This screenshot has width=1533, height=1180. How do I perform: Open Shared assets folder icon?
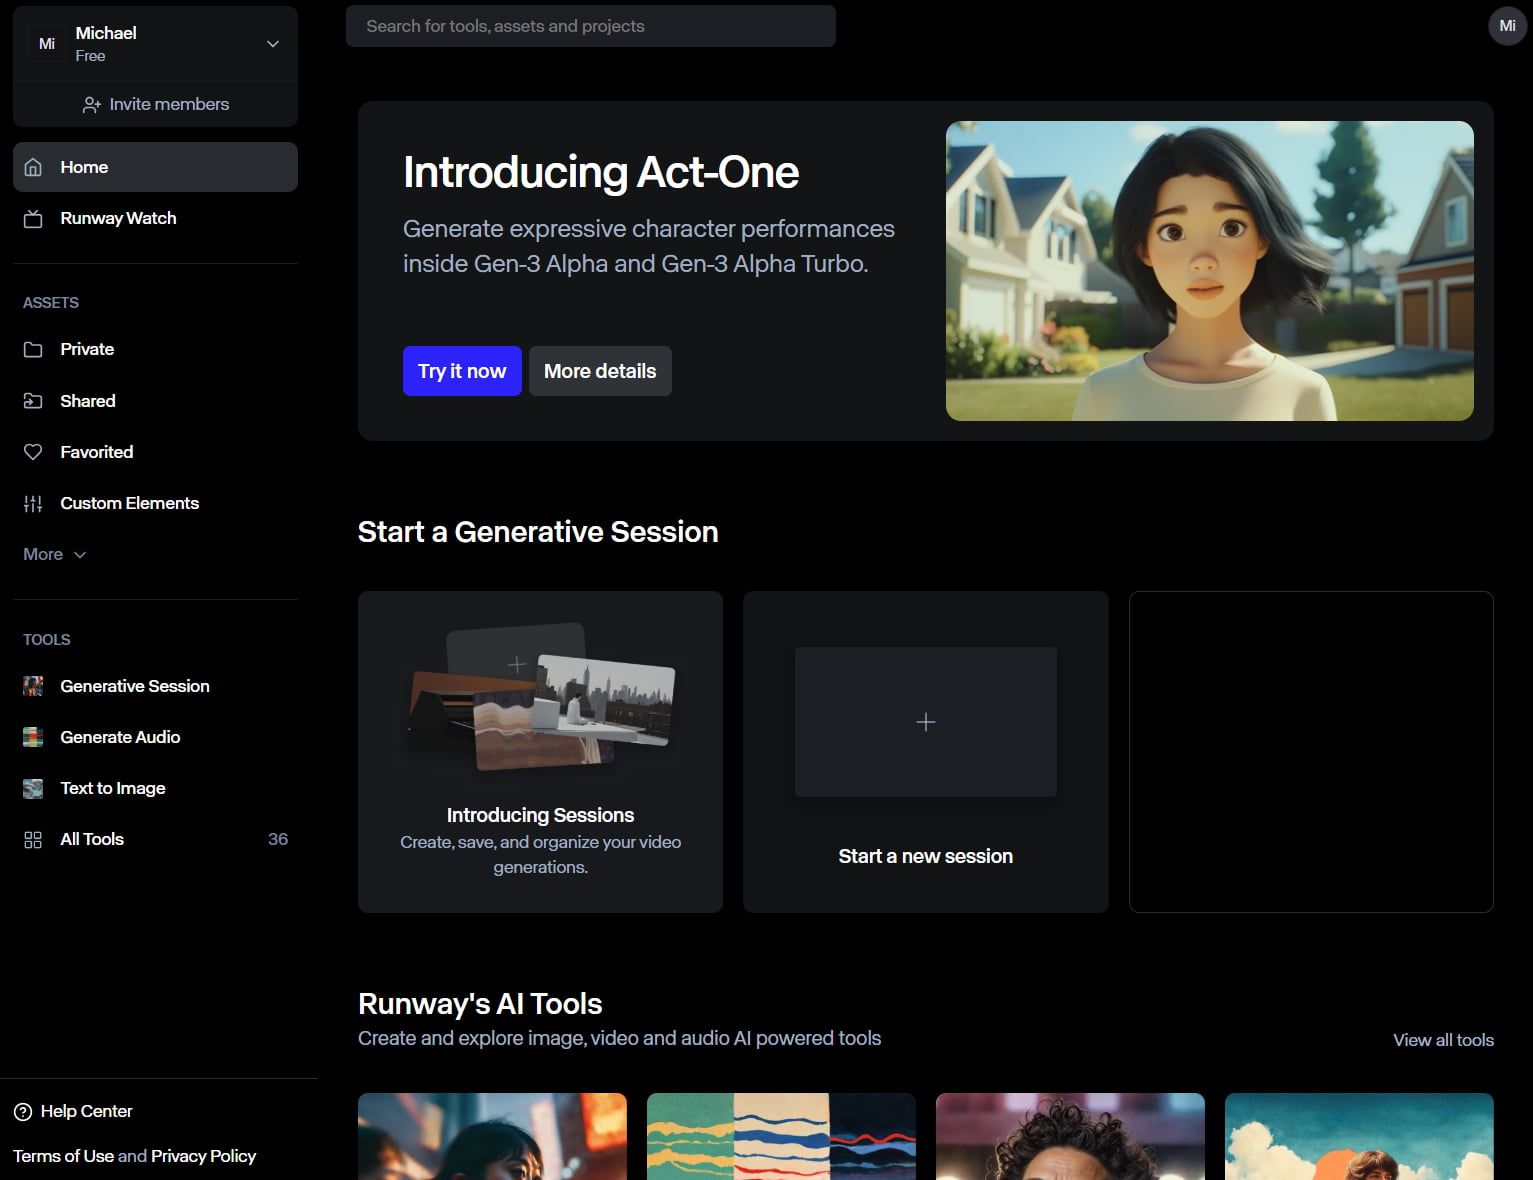[33, 401]
